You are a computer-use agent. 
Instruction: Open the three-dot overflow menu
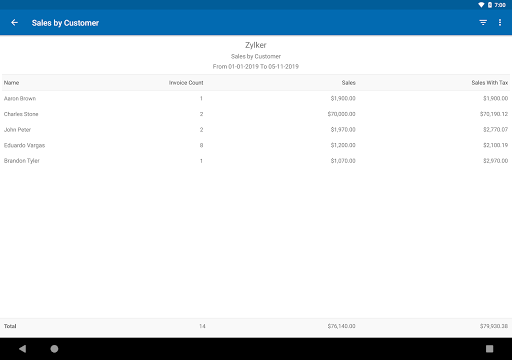[500, 23]
